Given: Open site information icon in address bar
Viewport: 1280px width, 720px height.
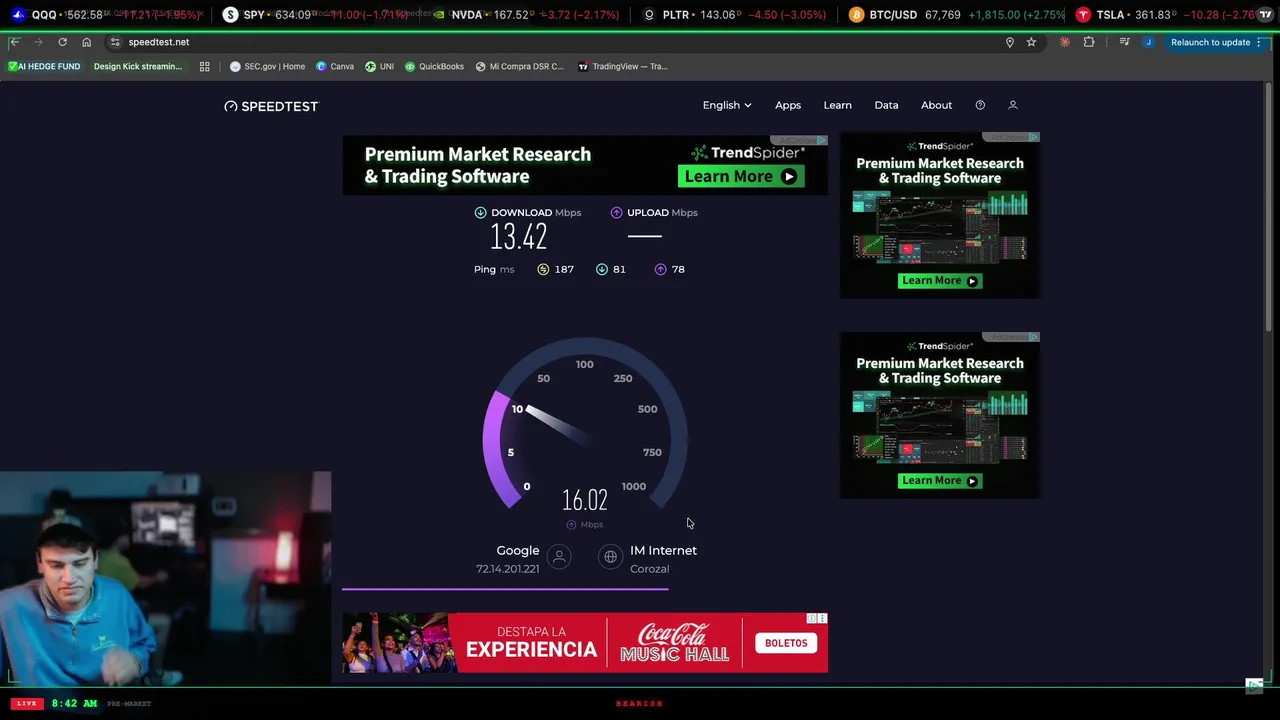Looking at the screenshot, I should (x=115, y=42).
